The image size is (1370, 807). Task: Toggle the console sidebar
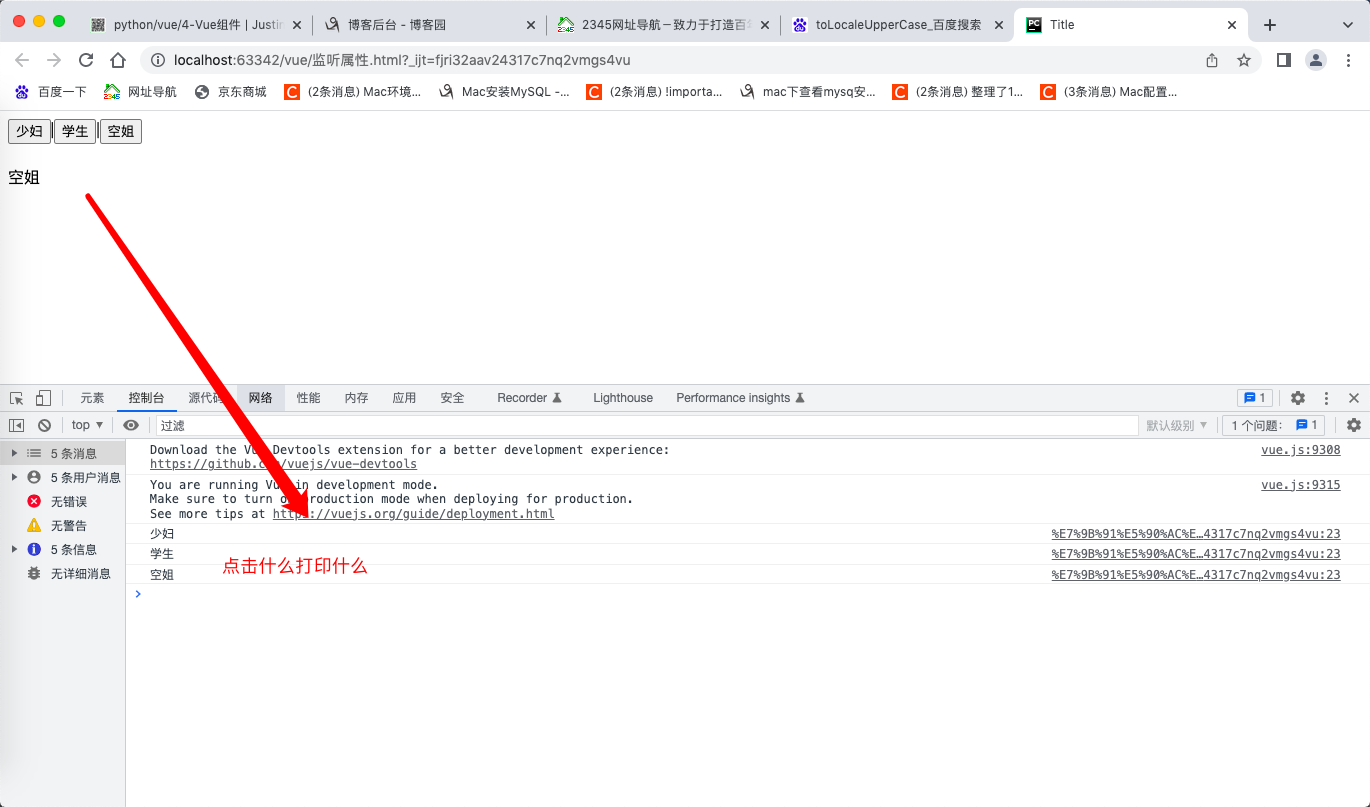point(17,425)
